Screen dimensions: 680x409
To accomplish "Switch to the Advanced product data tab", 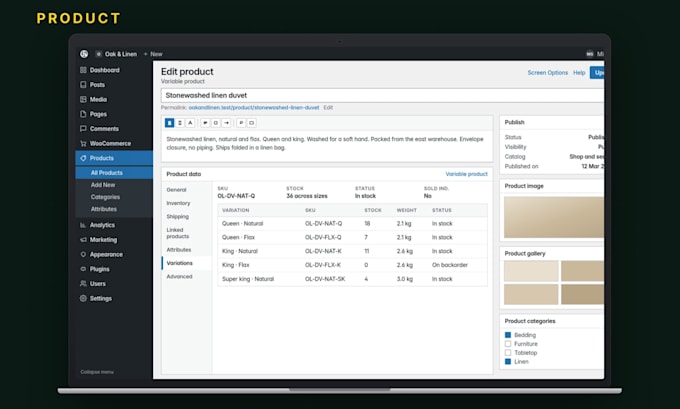I will coord(179,277).
